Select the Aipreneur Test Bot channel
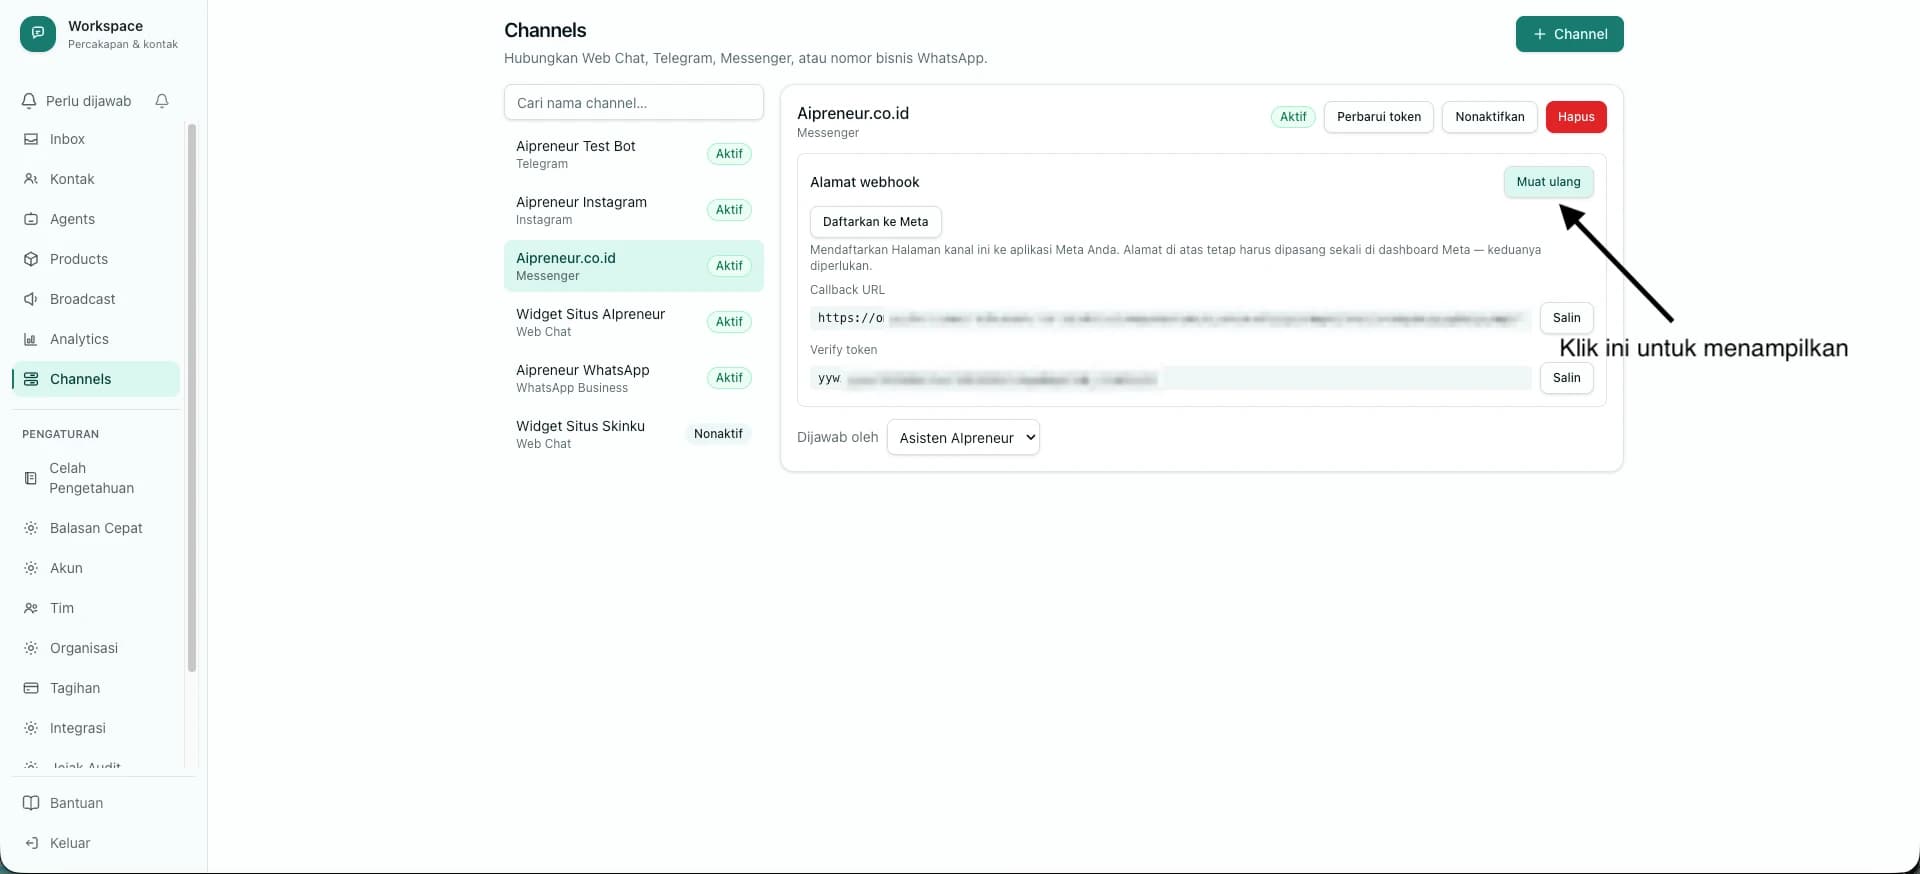Screen dimensions: 1920x874 click(634, 154)
